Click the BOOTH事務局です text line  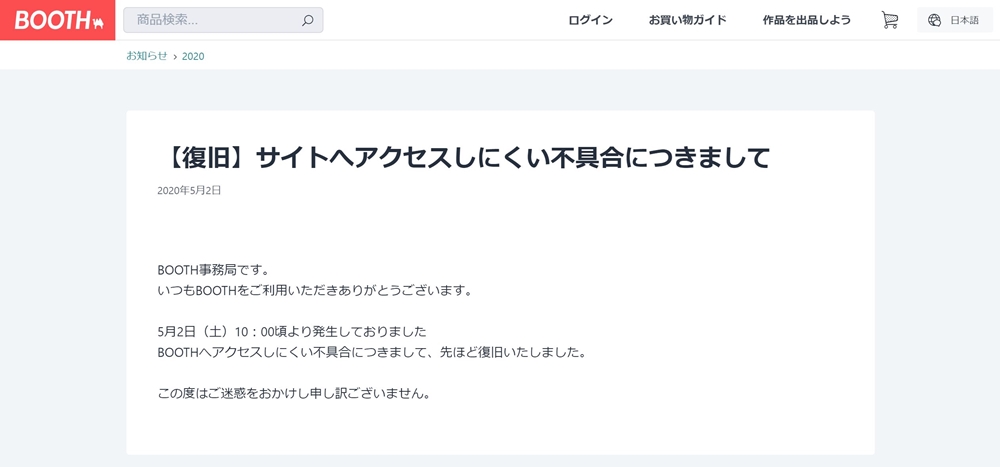pos(213,270)
